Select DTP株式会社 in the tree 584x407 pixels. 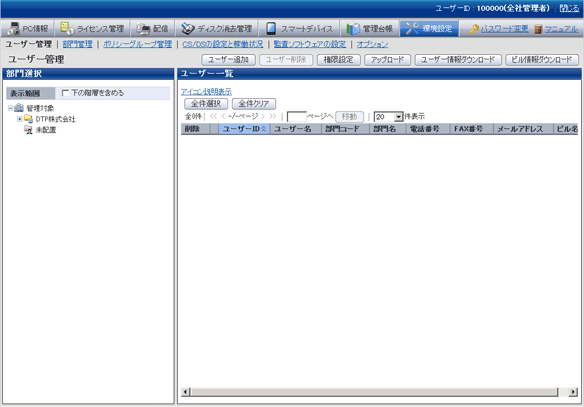(55, 119)
